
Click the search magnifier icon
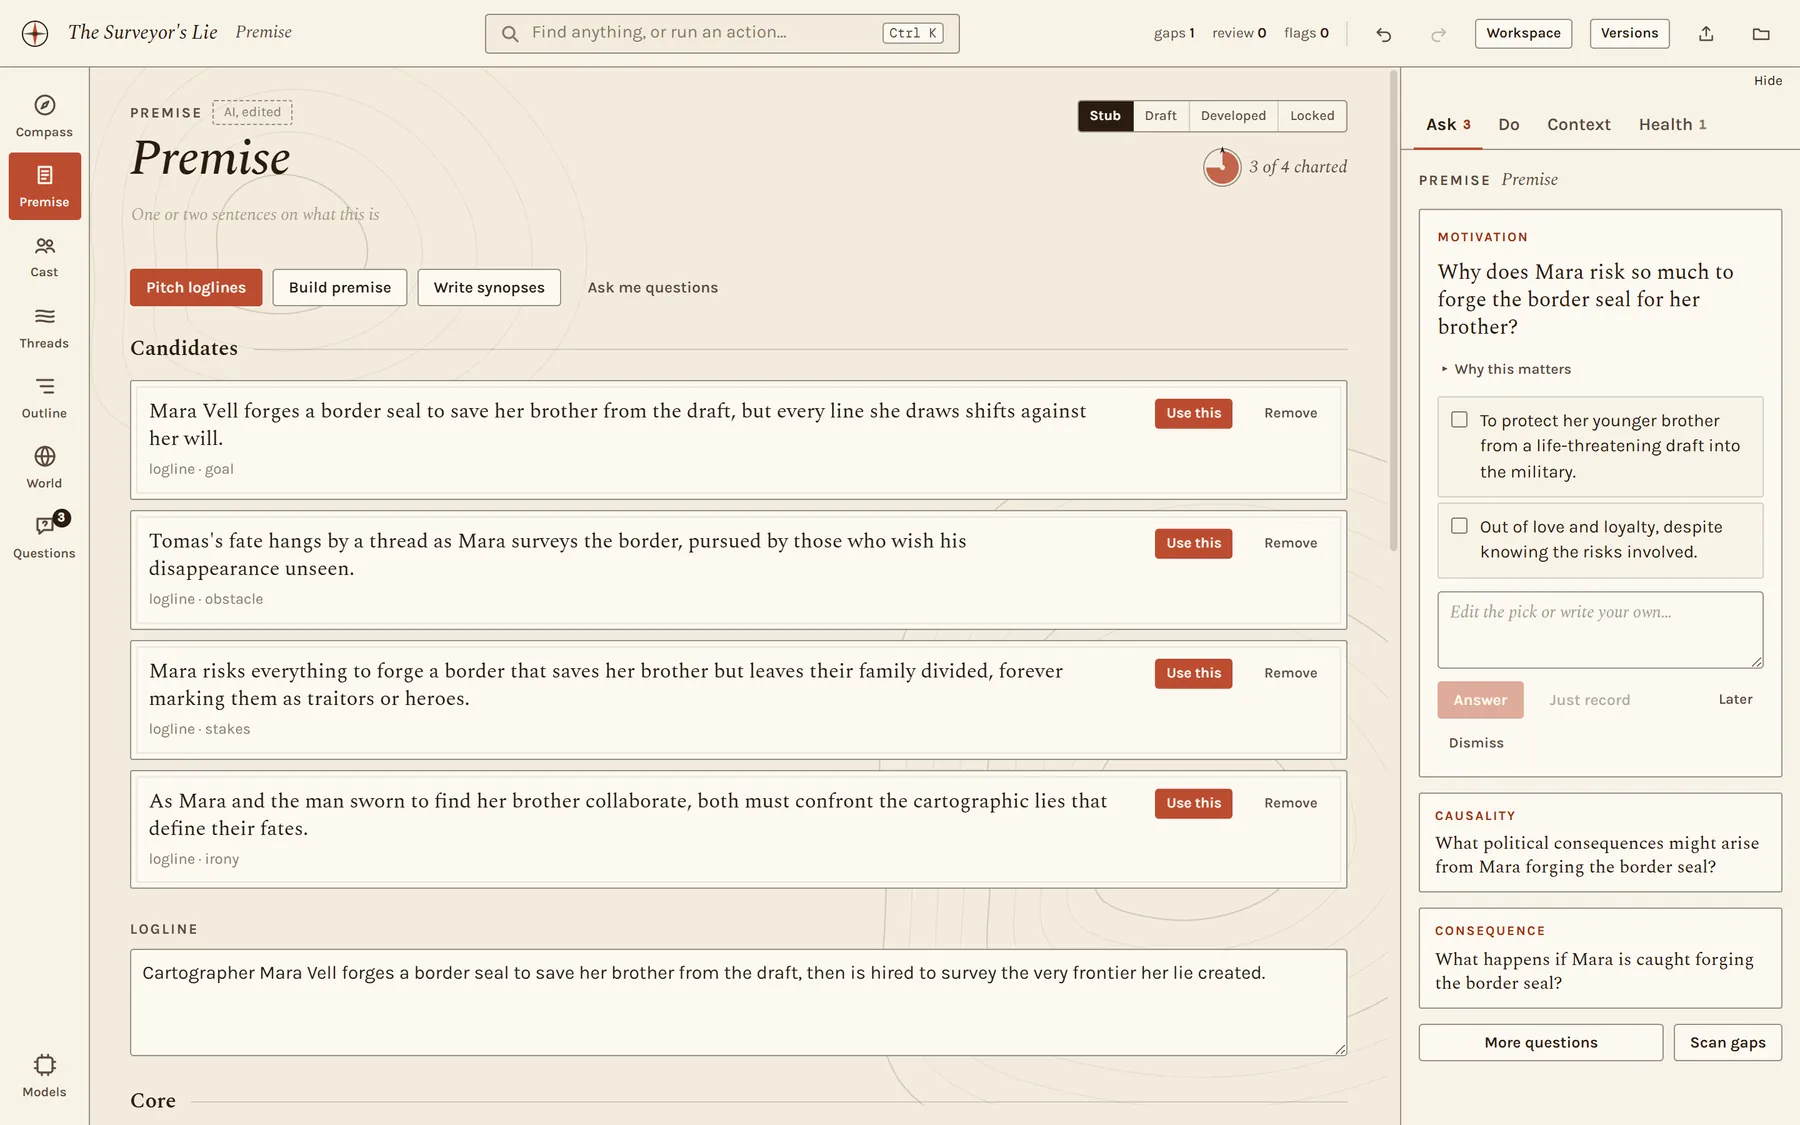(x=510, y=34)
